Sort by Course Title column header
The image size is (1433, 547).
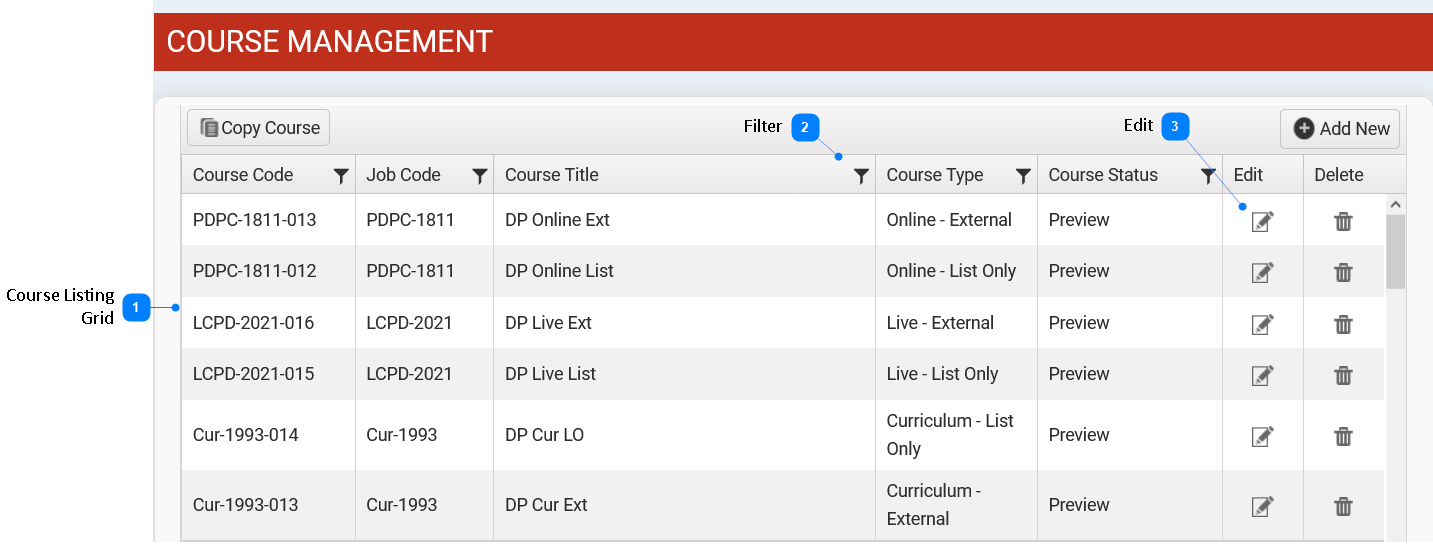(x=552, y=175)
